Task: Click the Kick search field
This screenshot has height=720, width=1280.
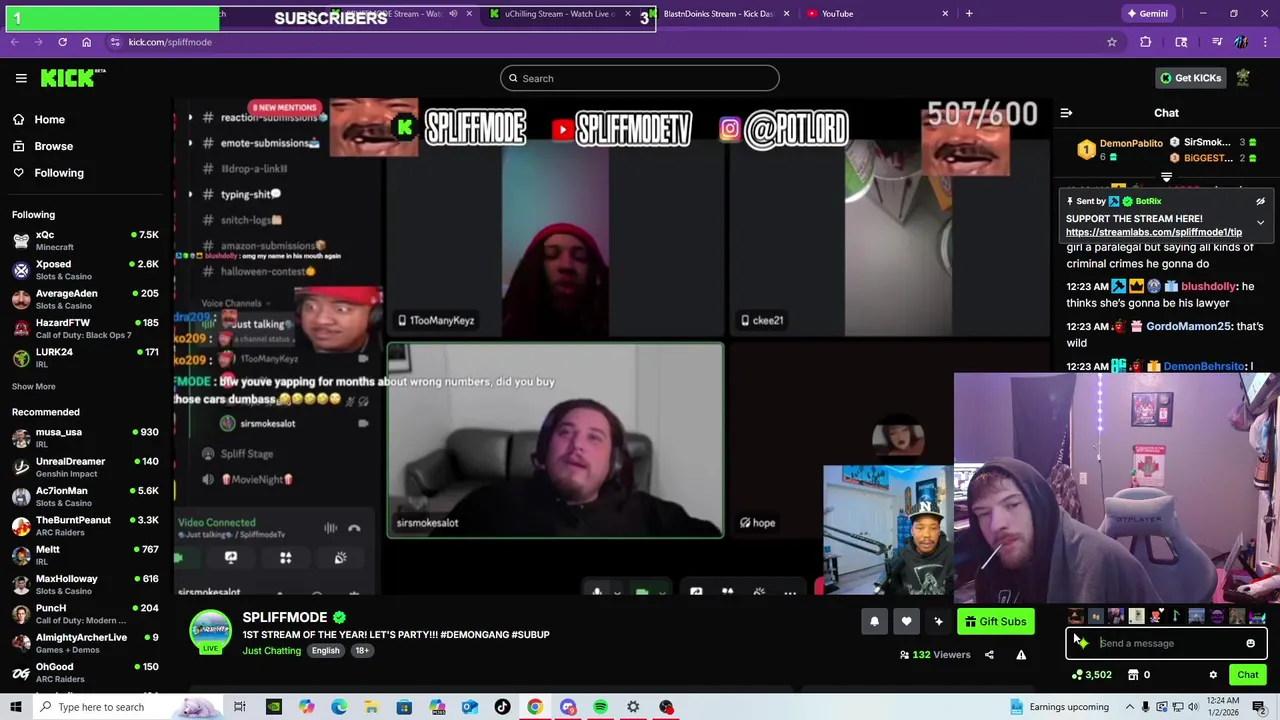Action: pyautogui.click(x=639, y=78)
